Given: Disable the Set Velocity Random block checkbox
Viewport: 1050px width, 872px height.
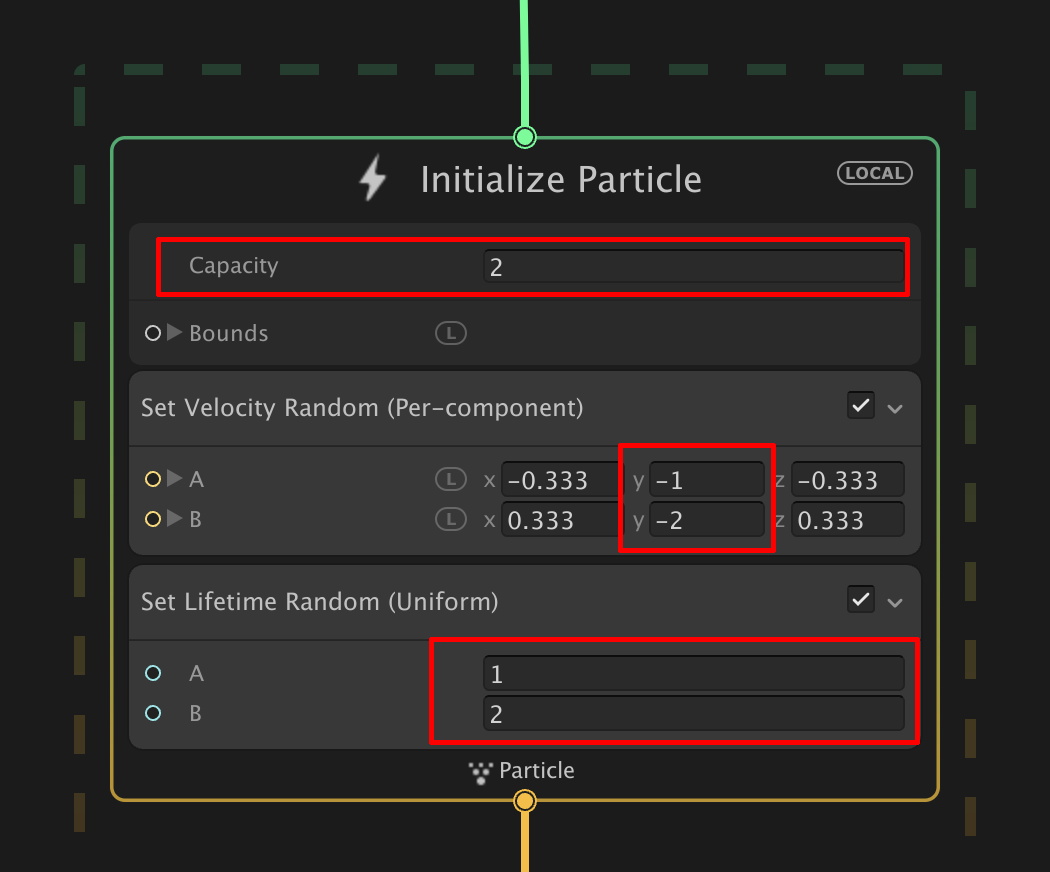Looking at the screenshot, I should (x=860, y=406).
